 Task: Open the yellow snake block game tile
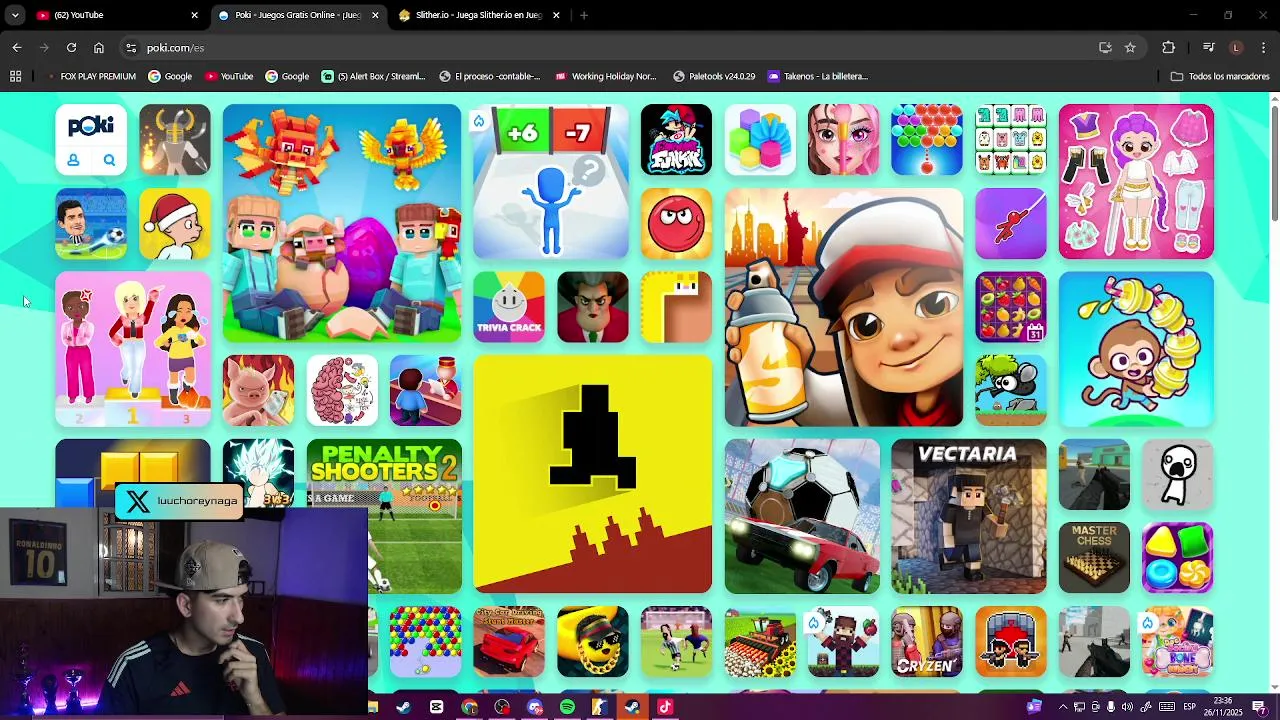(x=676, y=307)
